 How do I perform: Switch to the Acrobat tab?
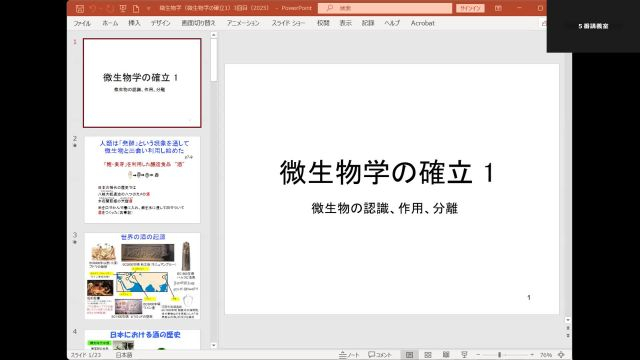click(x=422, y=23)
